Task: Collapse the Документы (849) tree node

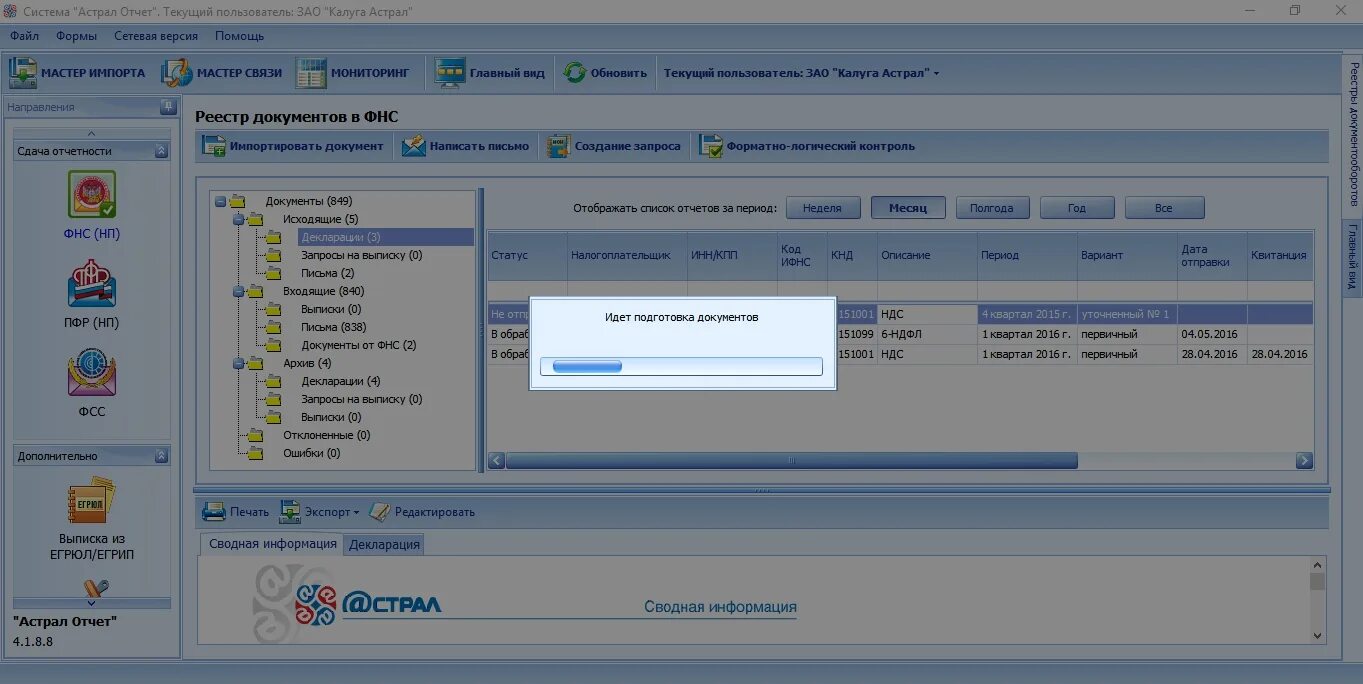Action: [220, 201]
